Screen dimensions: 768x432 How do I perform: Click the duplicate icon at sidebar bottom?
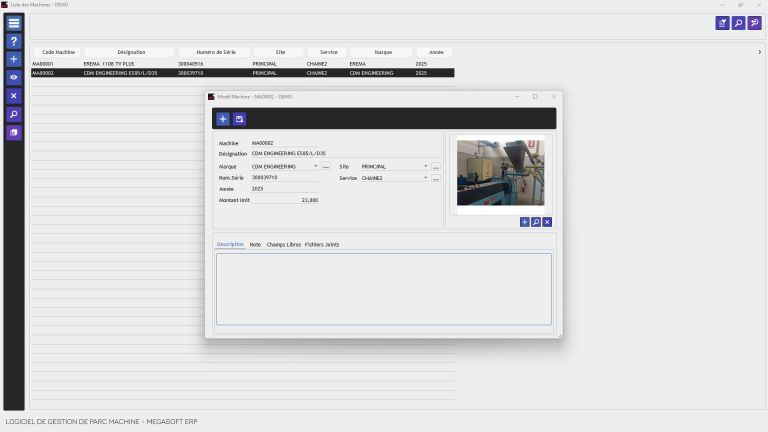pos(14,132)
